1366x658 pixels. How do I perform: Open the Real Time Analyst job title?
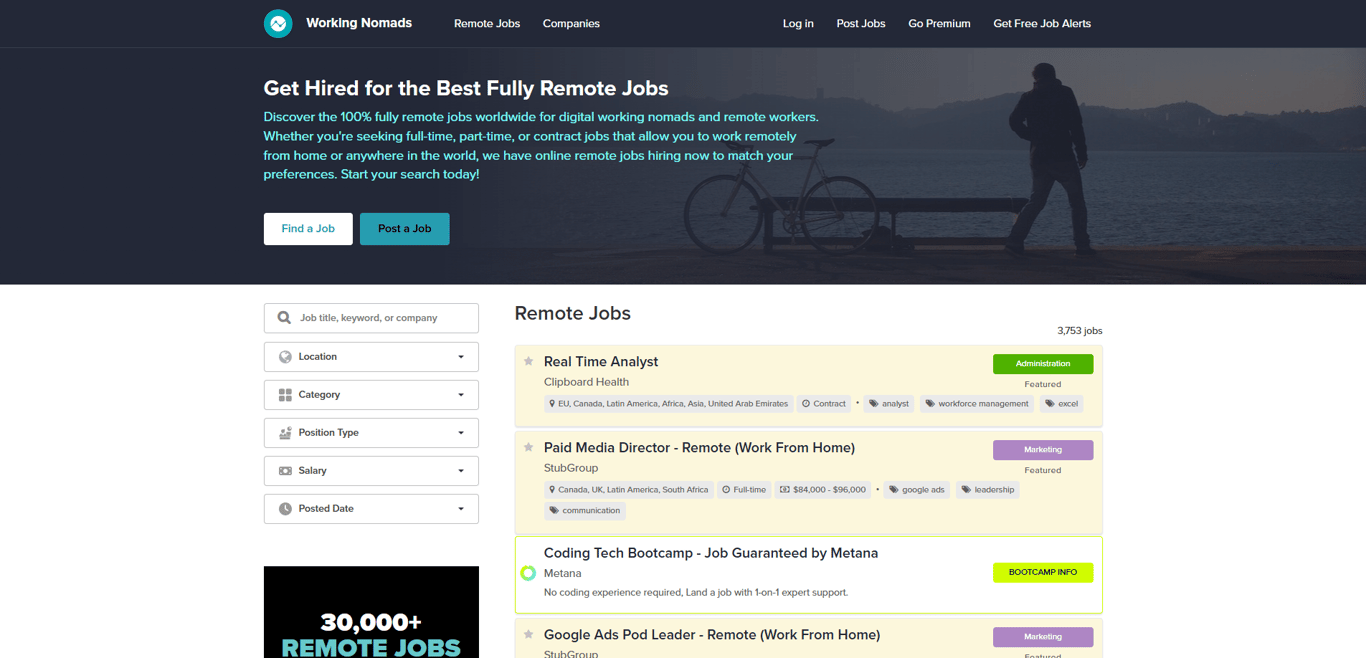[x=601, y=362]
